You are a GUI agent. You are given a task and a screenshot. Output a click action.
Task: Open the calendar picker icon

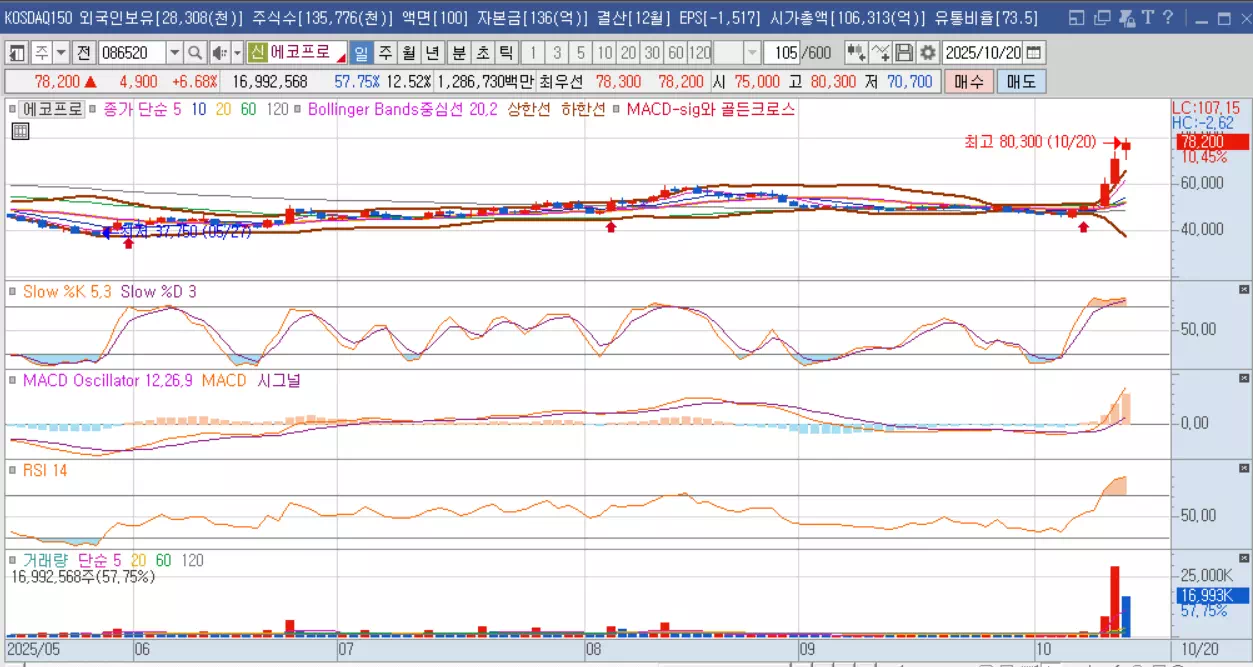tap(1033, 53)
